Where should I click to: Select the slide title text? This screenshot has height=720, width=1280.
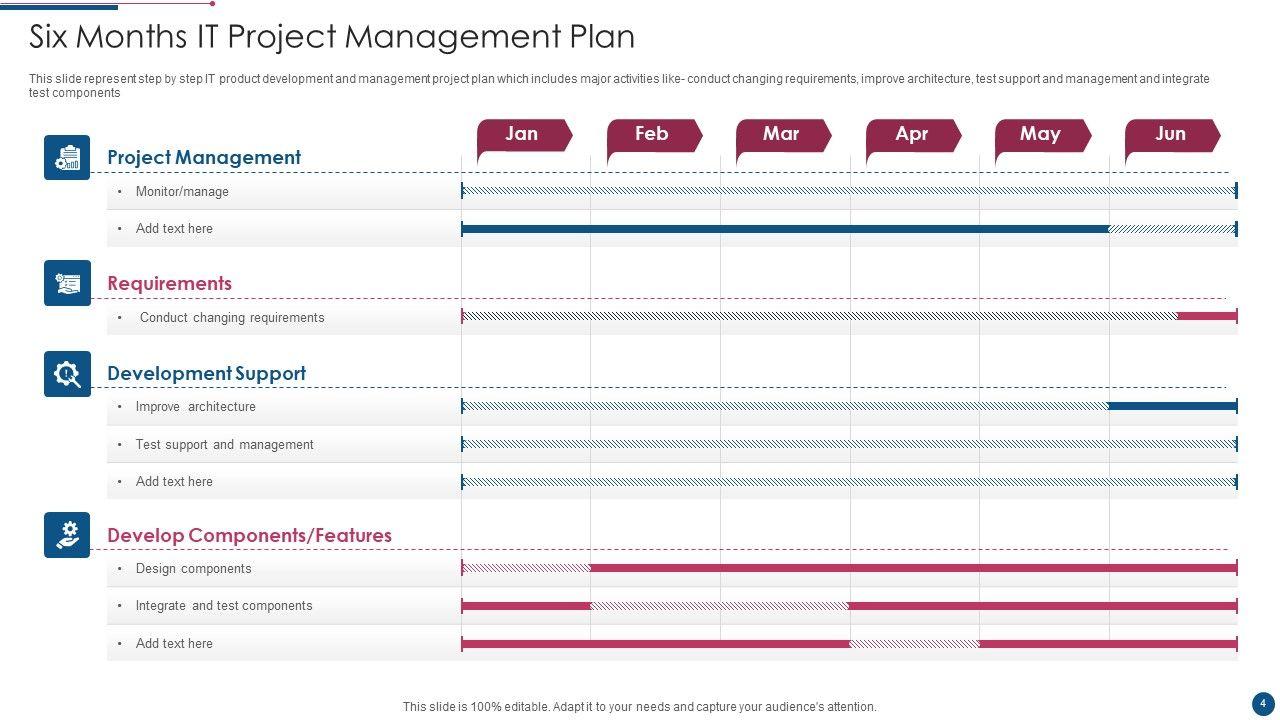(332, 37)
